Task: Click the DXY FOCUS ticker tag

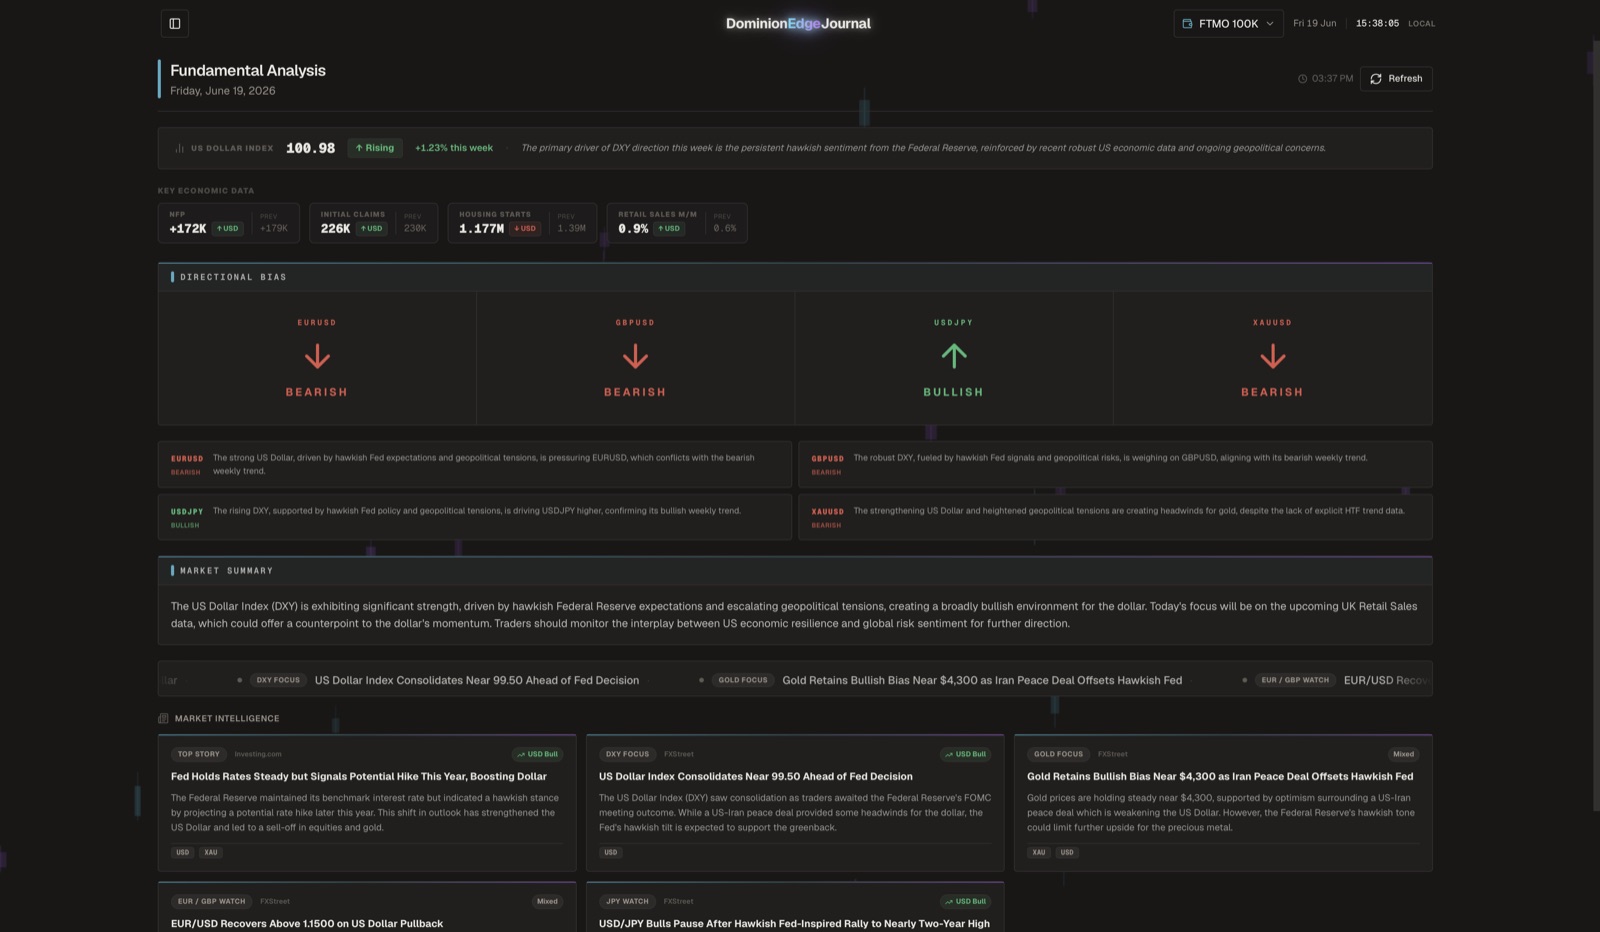Action: pyautogui.click(x=278, y=680)
